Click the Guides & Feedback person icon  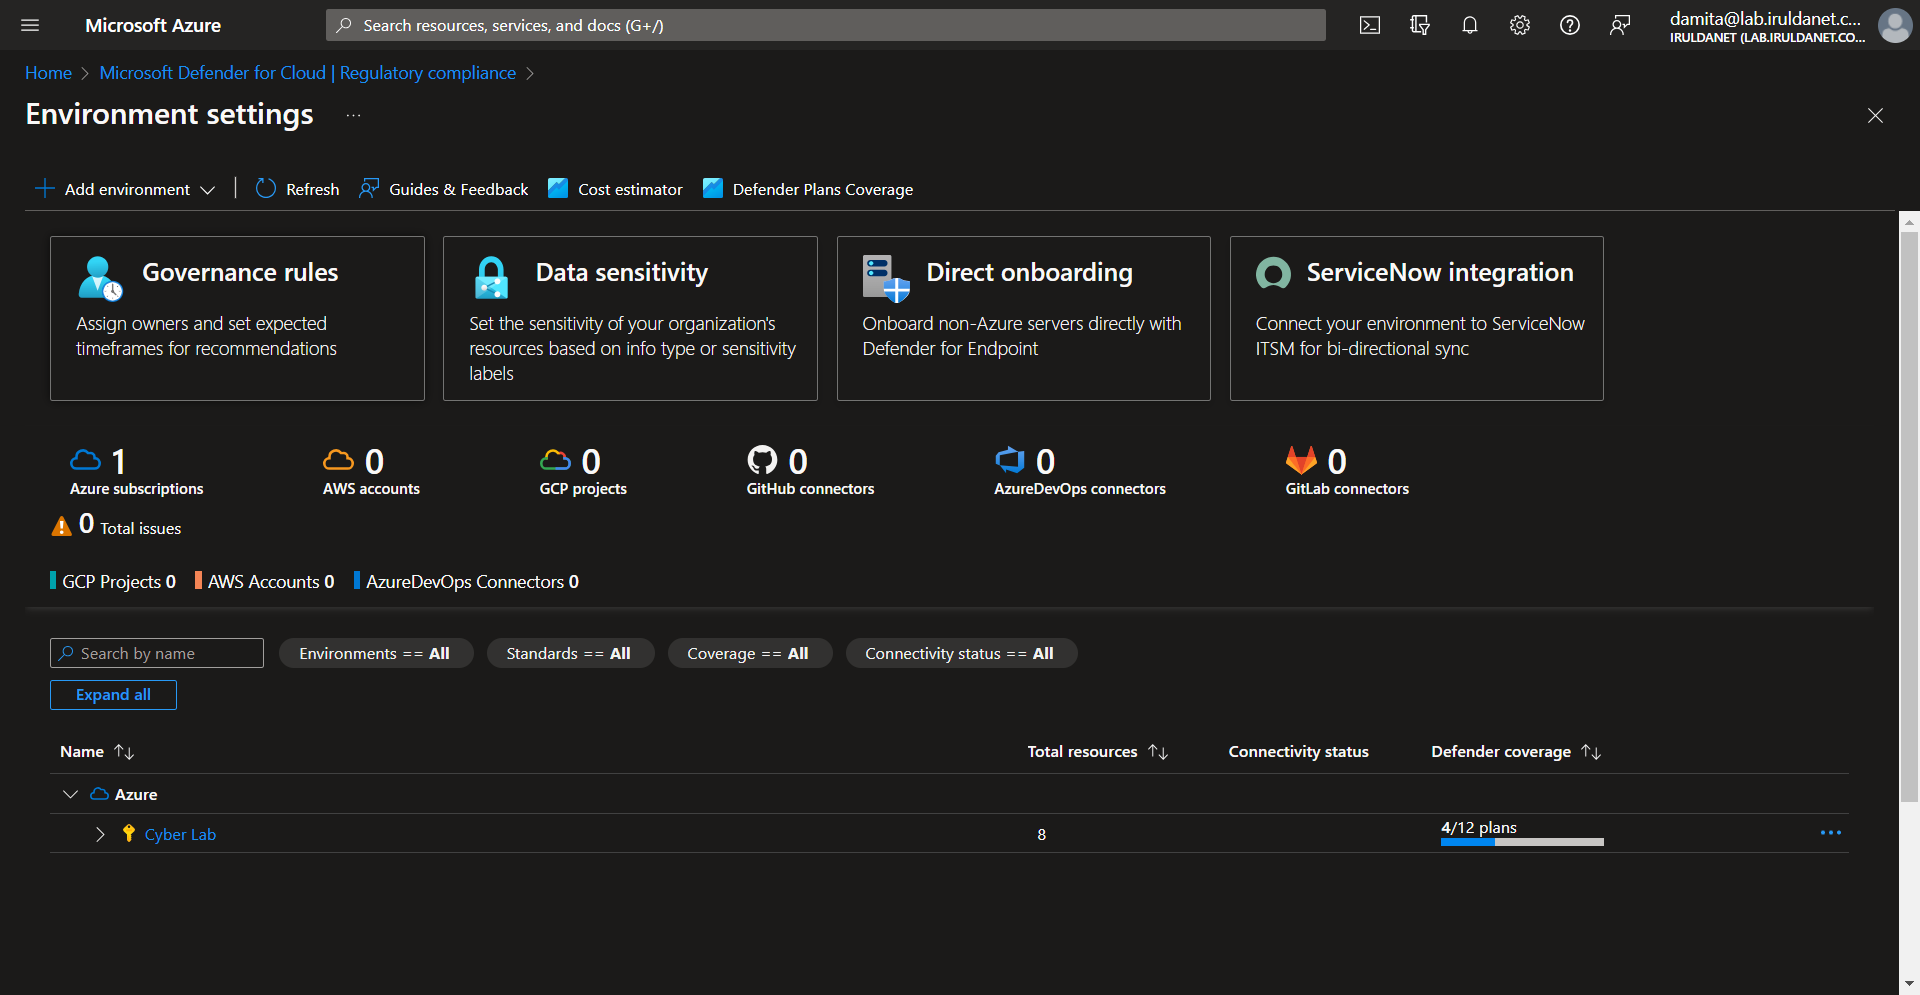(x=369, y=188)
